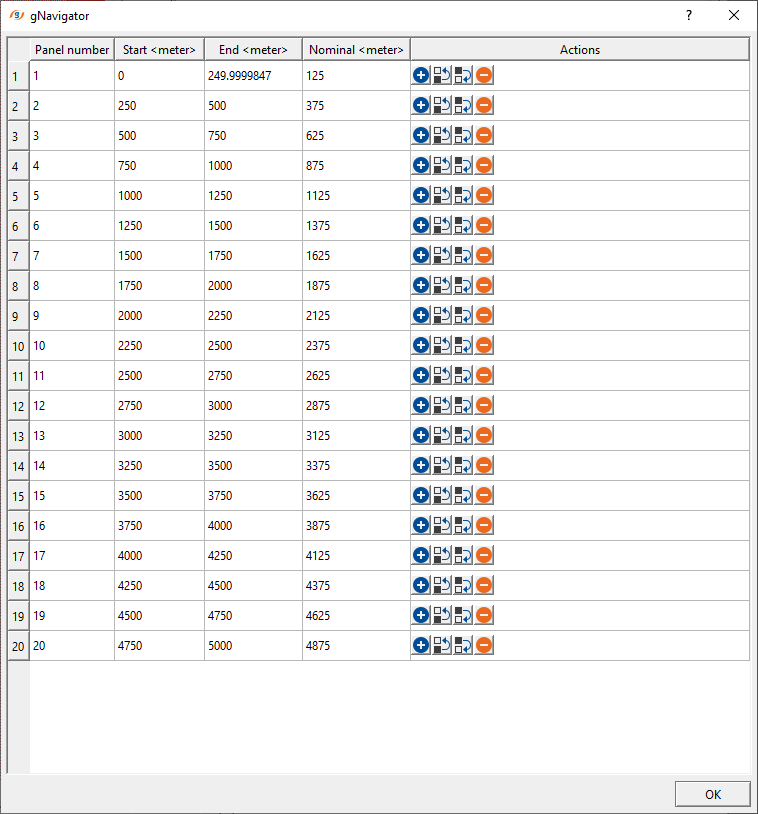Screen dimensions: 758x814
Task: Select the End cell showing 249.9999847
Action: (x=253, y=75)
